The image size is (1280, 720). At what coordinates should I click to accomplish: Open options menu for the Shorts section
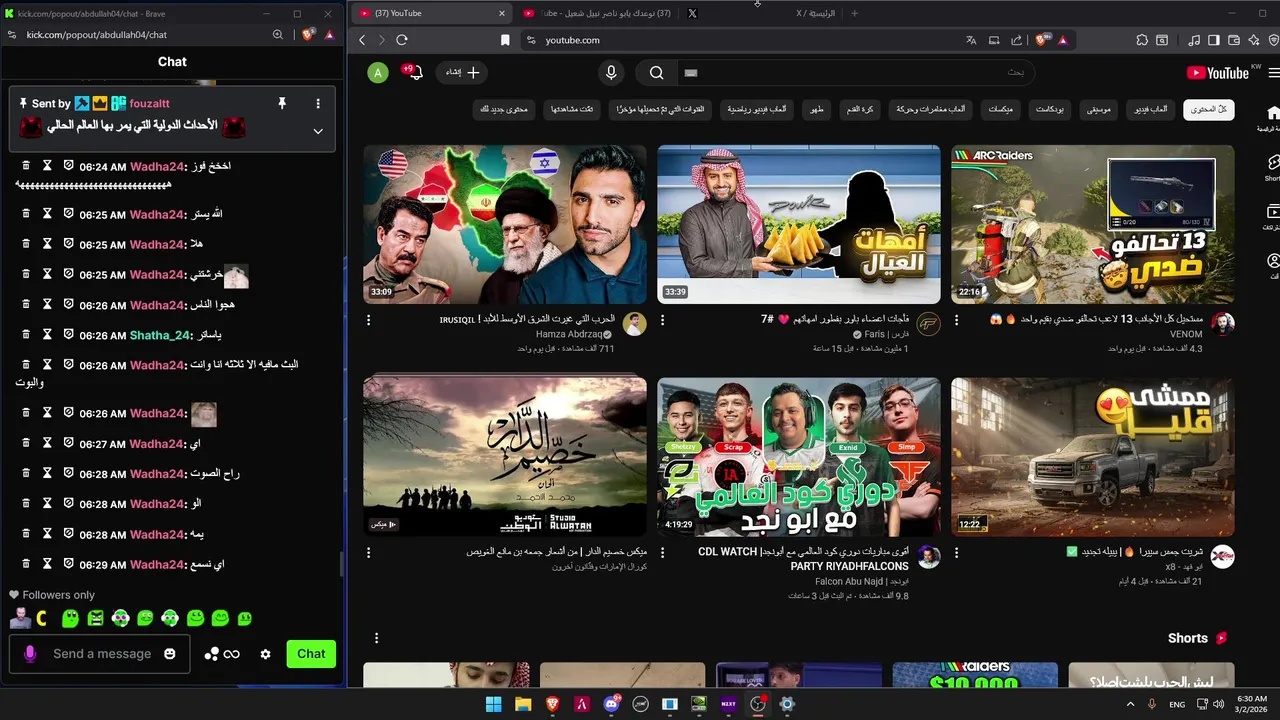coord(377,638)
